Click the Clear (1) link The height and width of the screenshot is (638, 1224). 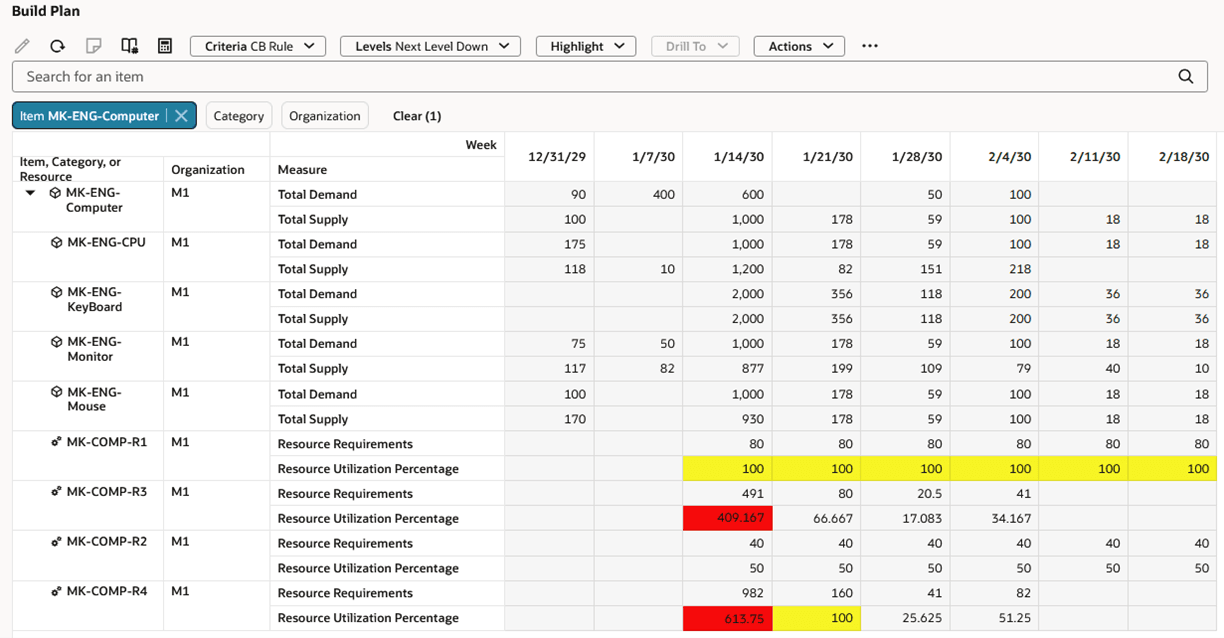click(416, 116)
